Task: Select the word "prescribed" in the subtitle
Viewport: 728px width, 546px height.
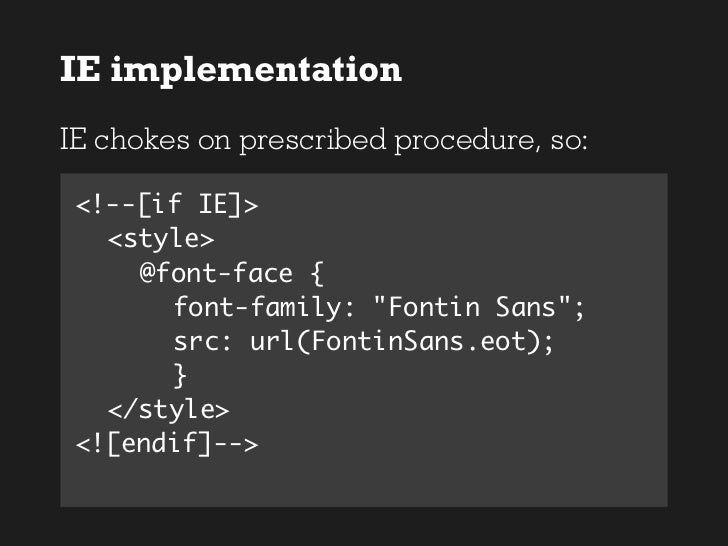Action: coord(312,140)
